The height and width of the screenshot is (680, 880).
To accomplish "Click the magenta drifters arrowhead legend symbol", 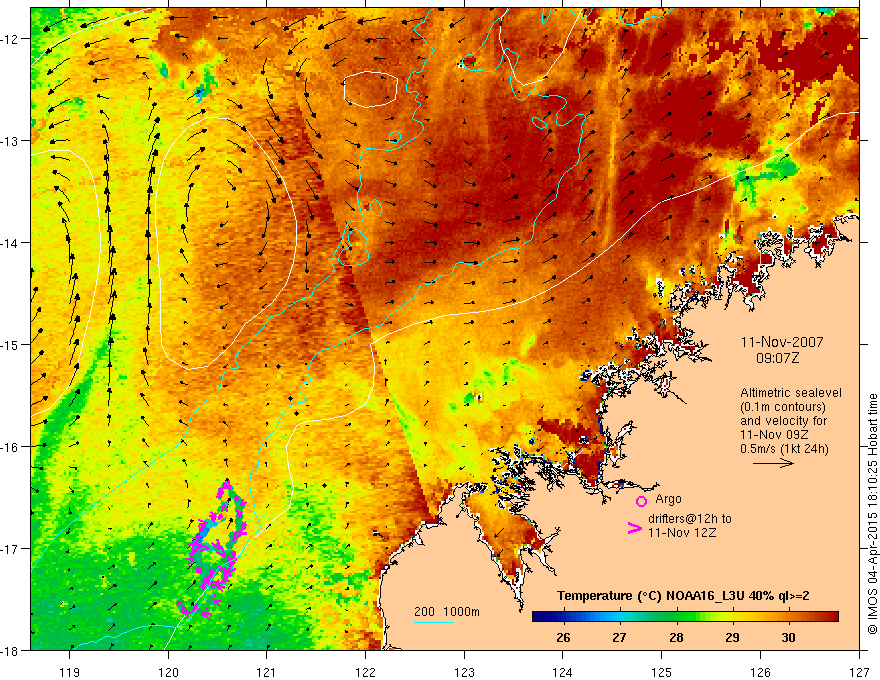I will pyautogui.click(x=635, y=527).
